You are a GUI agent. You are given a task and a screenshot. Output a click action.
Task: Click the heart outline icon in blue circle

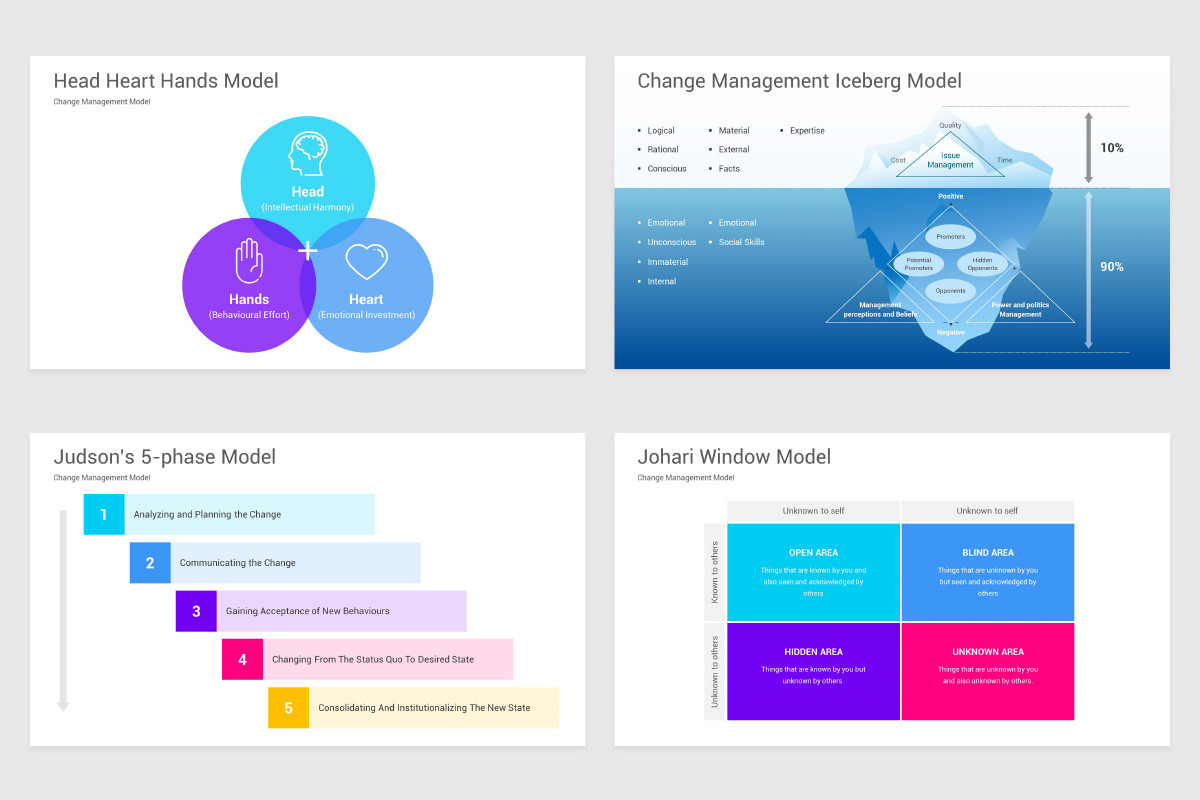366,262
